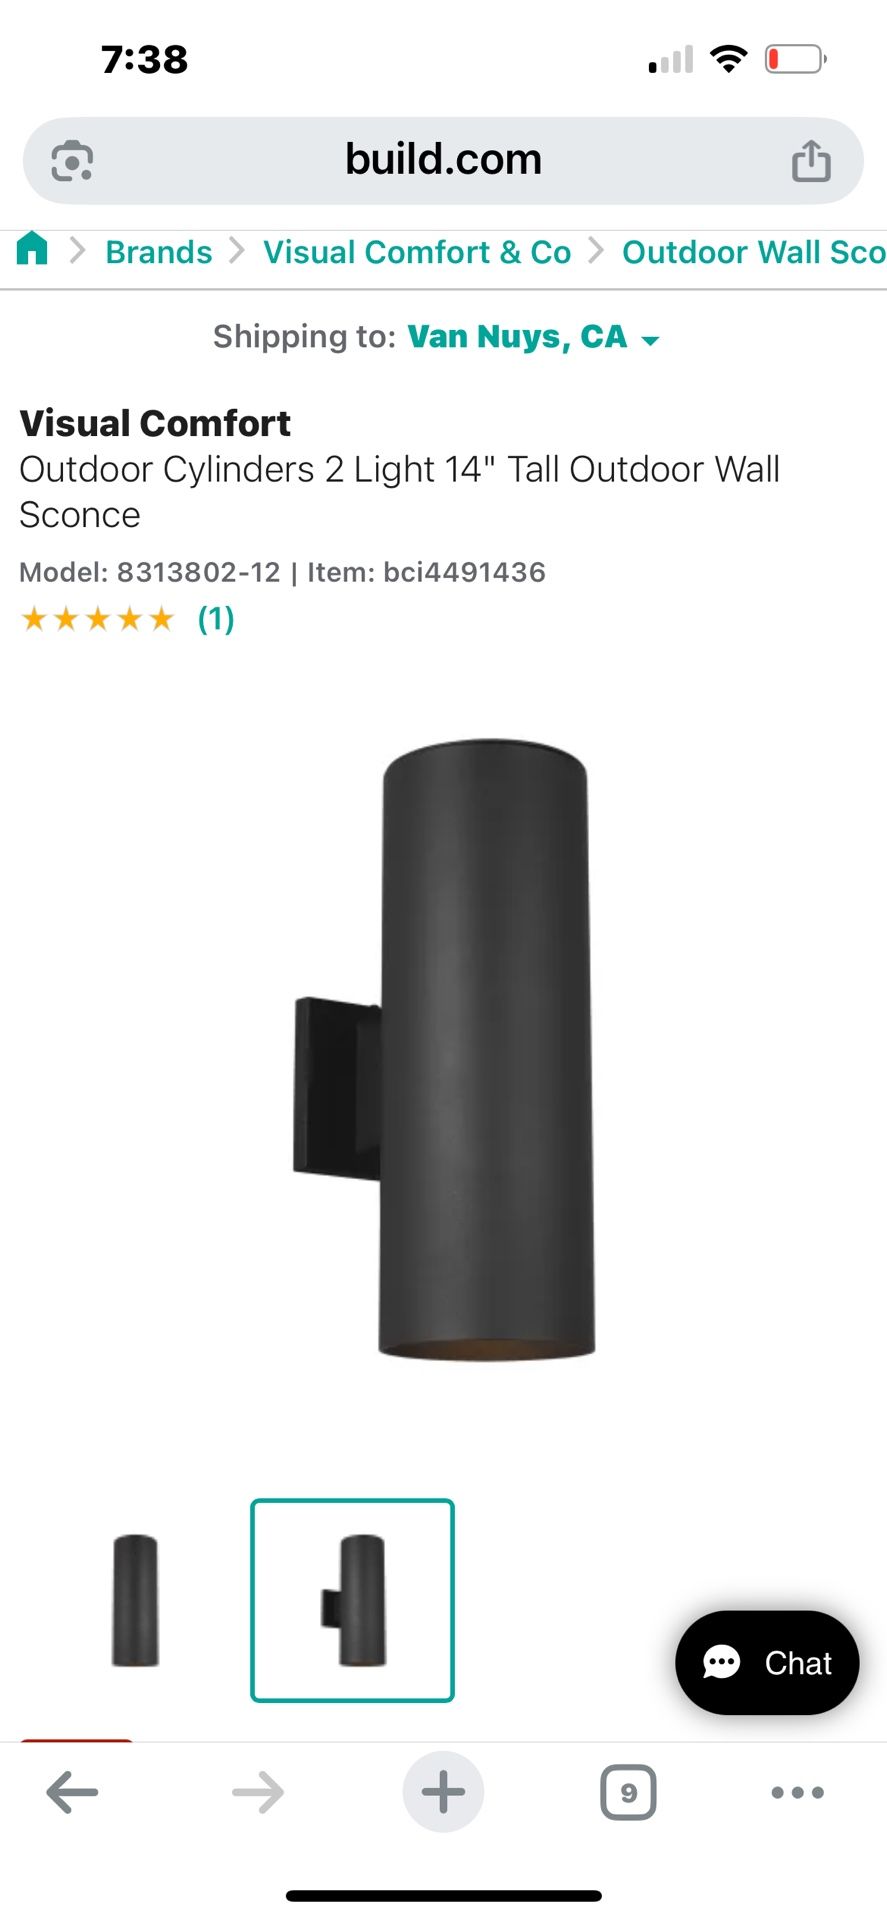Viewport: 887px width, 1920px height.
Task: Tap the Visual Comfort brand name heading
Action: click(x=155, y=423)
